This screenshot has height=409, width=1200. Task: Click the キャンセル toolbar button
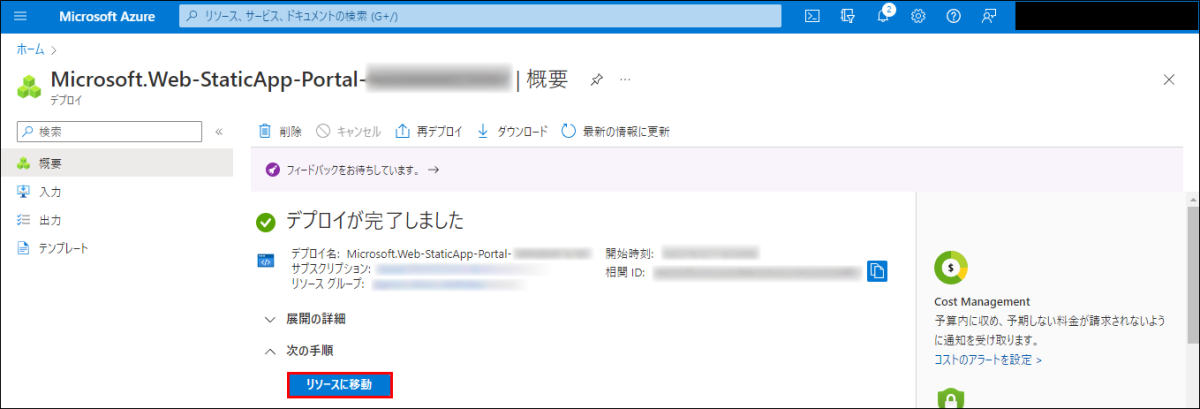pos(348,131)
